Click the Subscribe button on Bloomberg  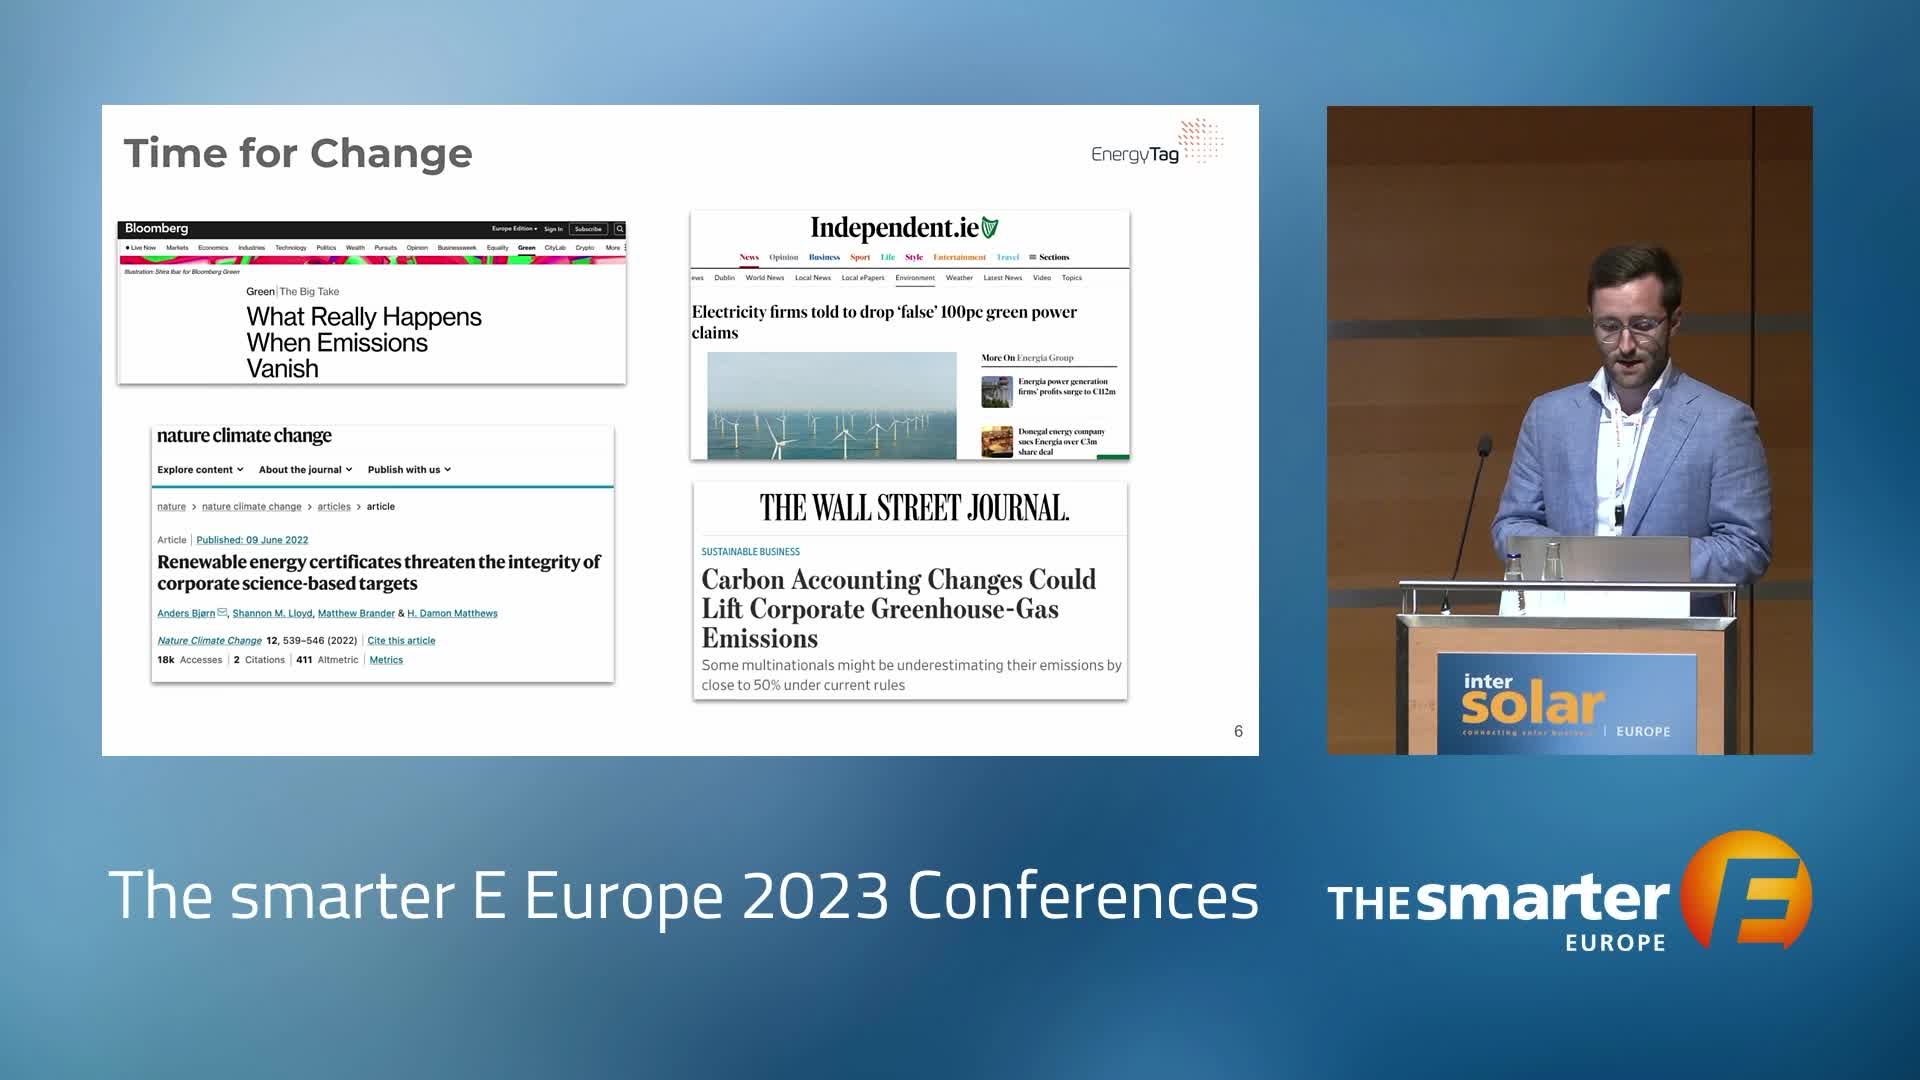point(588,229)
